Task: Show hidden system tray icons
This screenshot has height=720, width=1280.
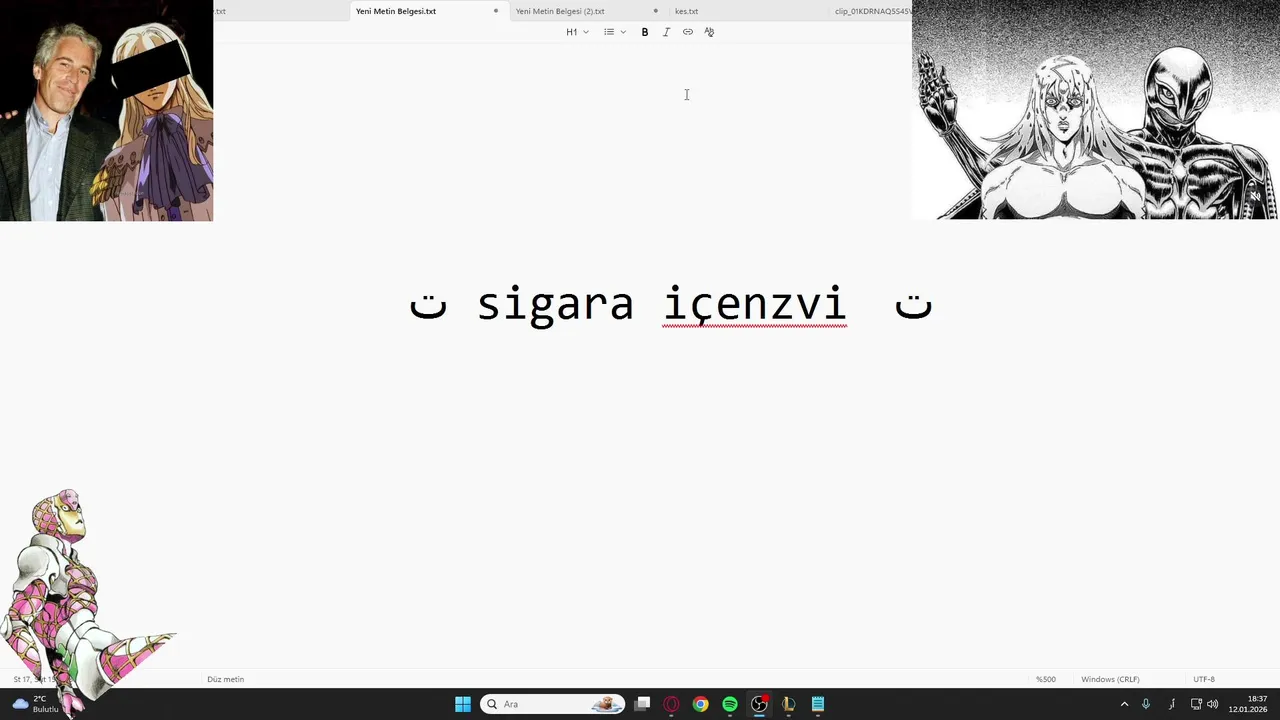Action: pos(1124,704)
